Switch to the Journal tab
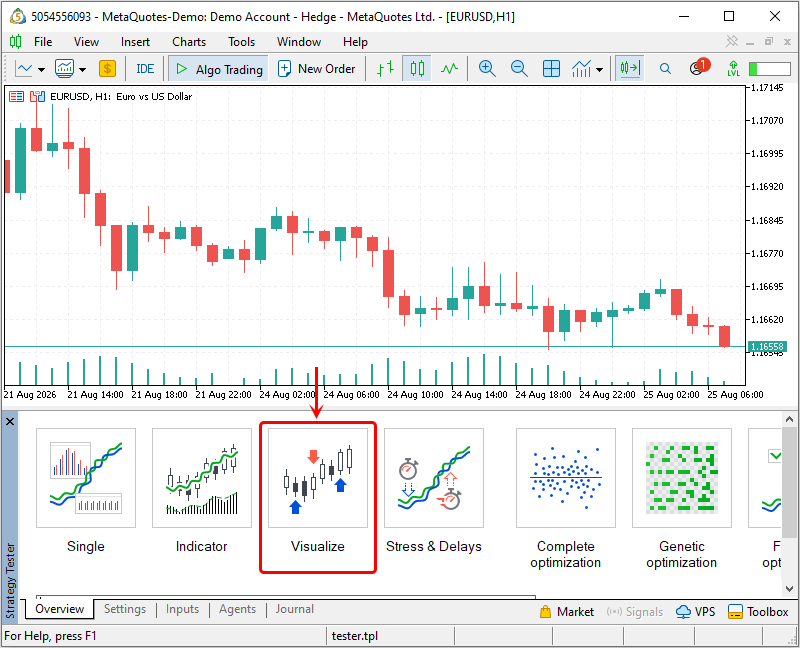Viewport: 800px width, 648px height. pos(294,609)
